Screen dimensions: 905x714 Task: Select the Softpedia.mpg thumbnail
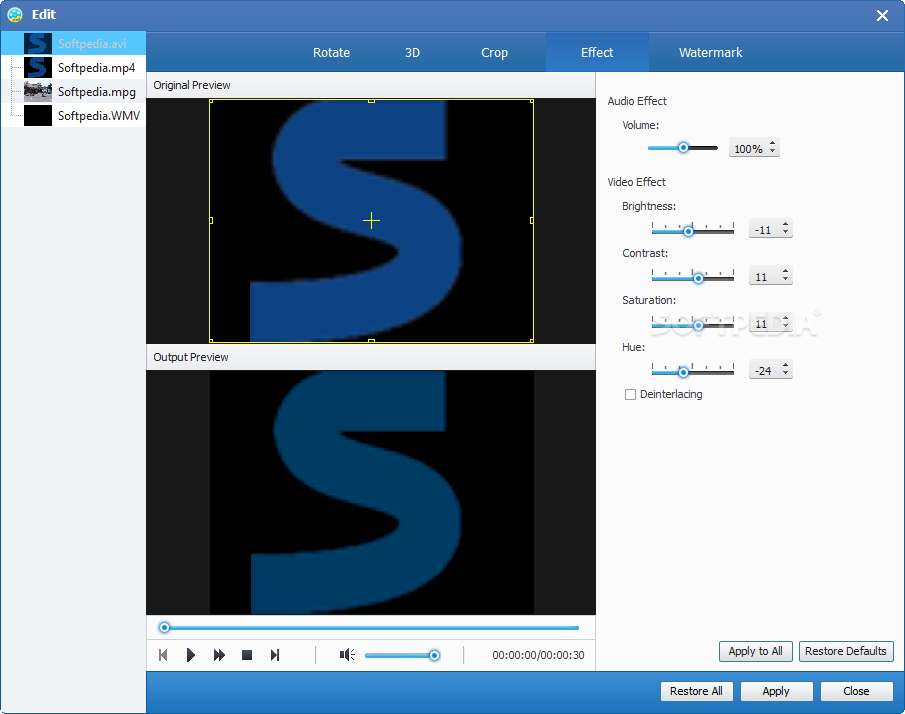[x=38, y=92]
